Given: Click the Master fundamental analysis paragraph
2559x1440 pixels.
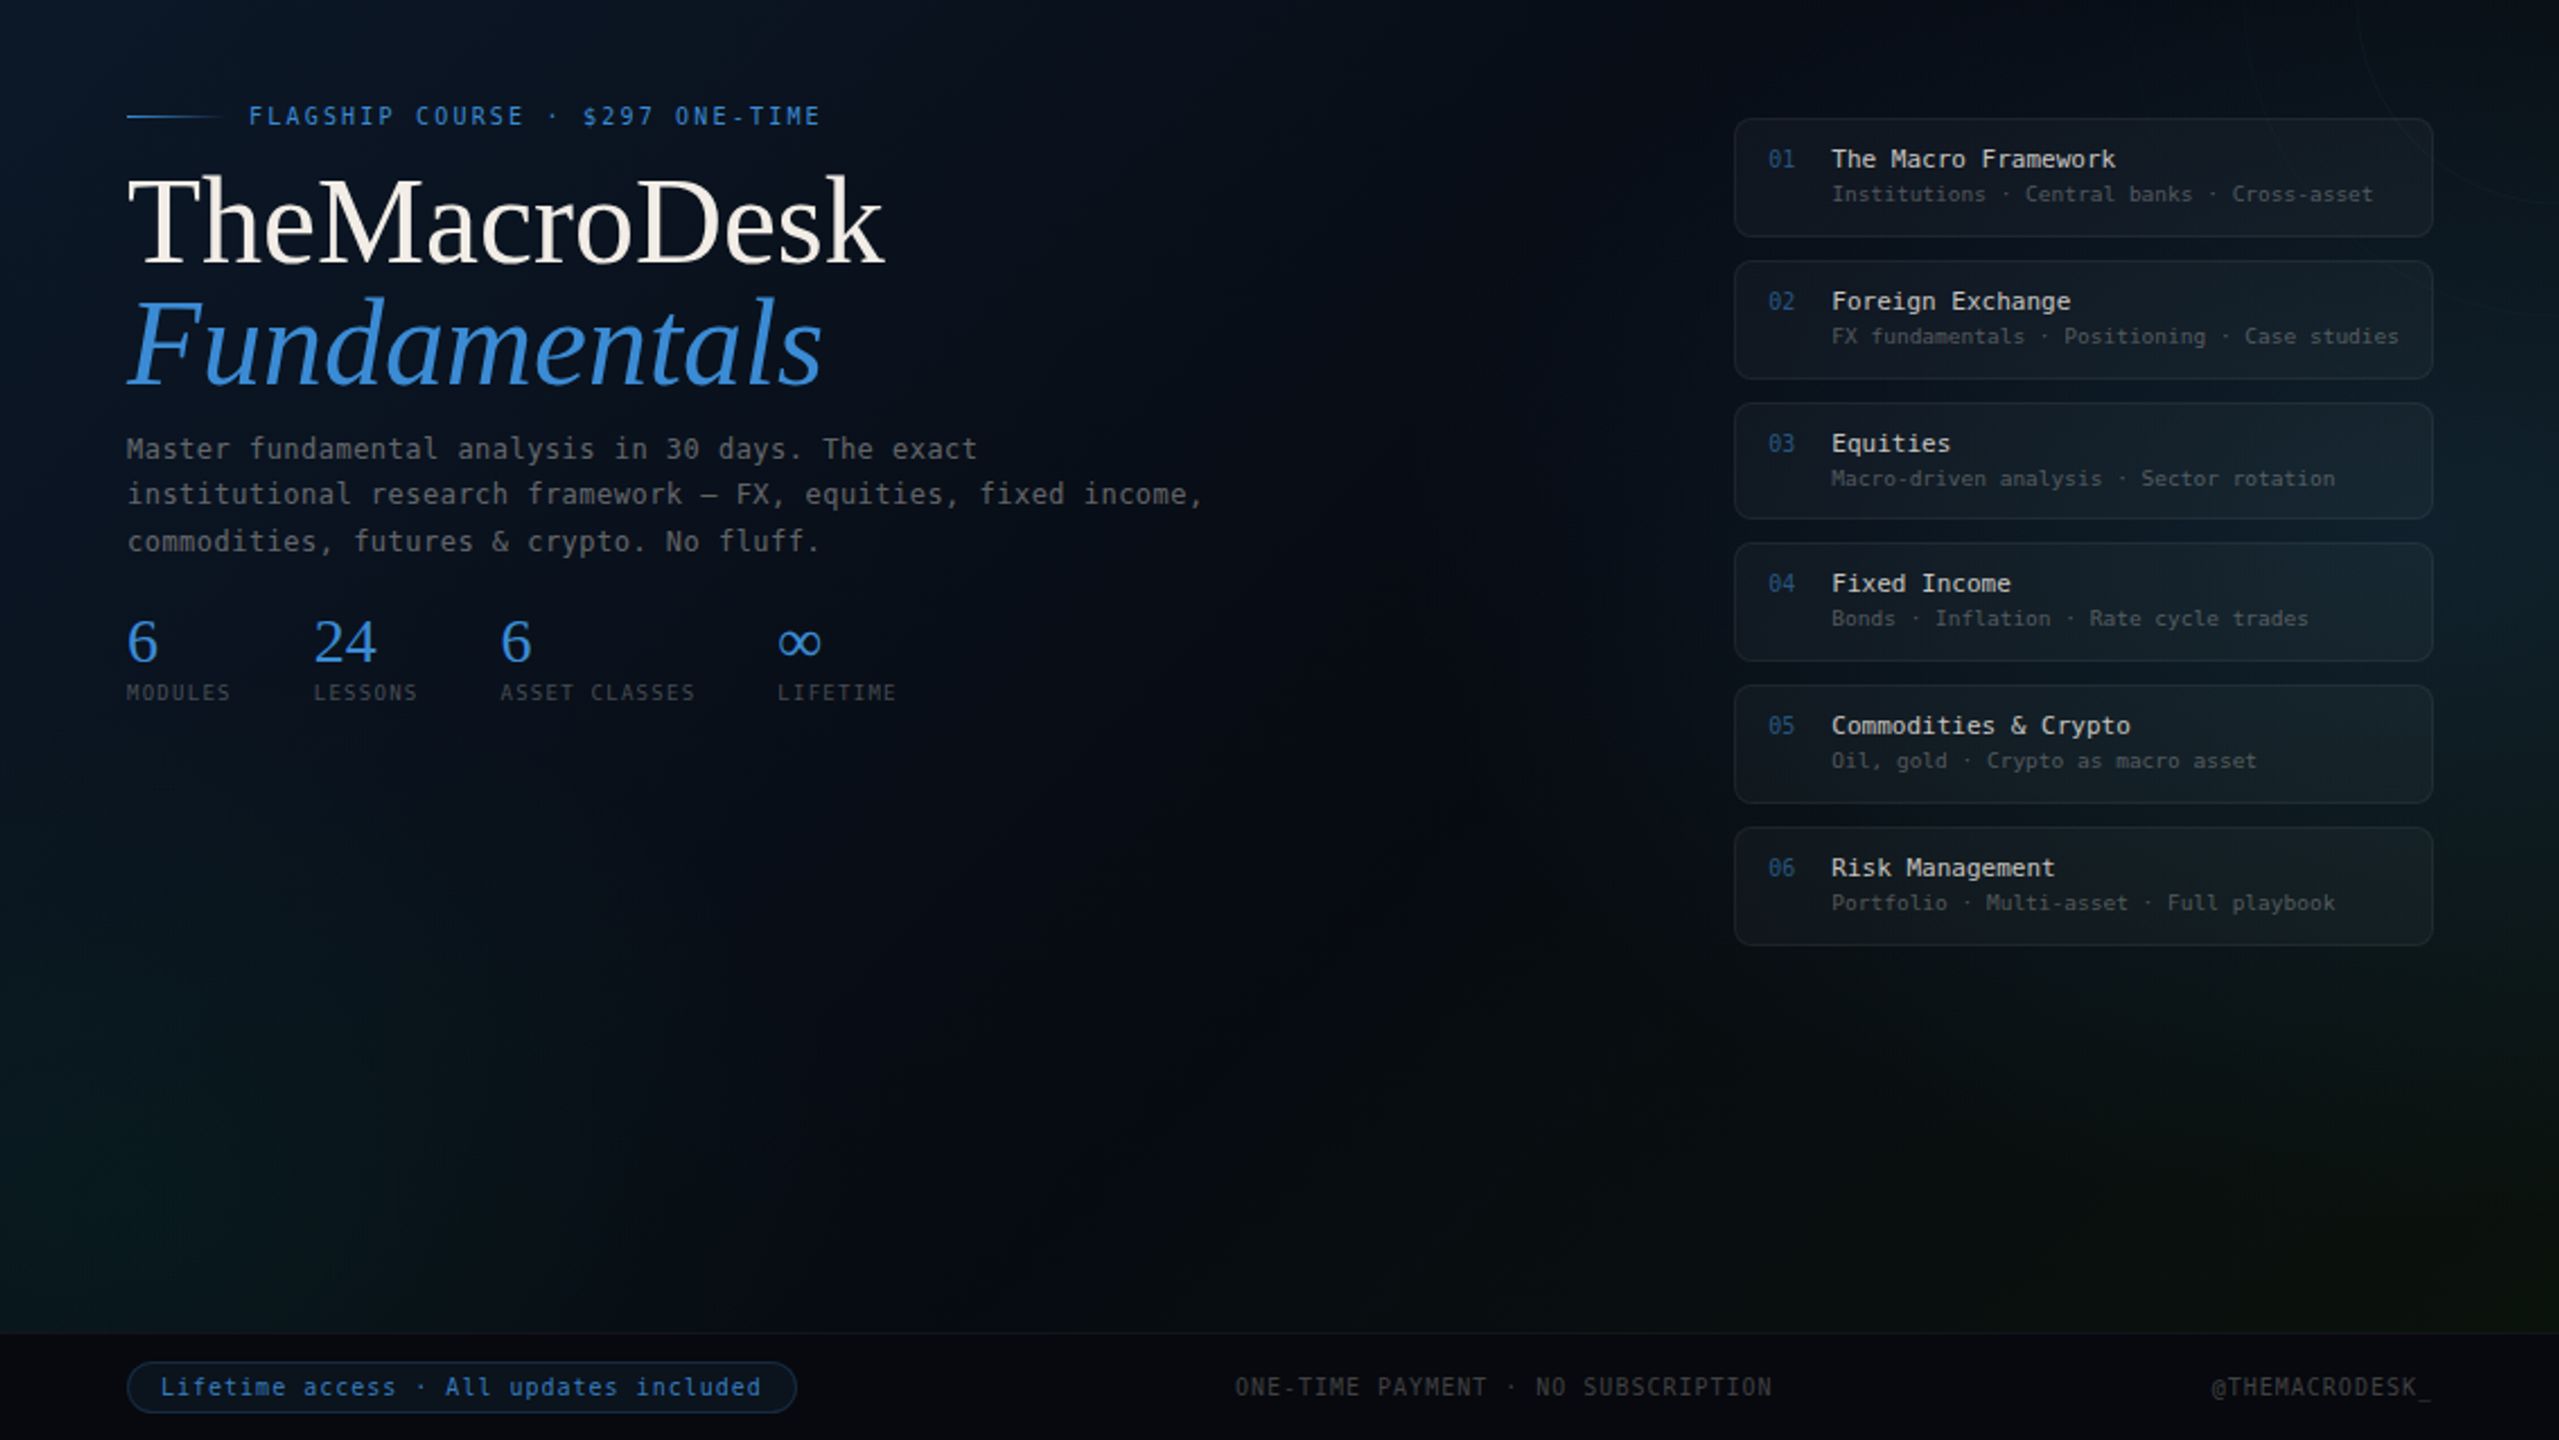Looking at the screenshot, I should [665, 495].
